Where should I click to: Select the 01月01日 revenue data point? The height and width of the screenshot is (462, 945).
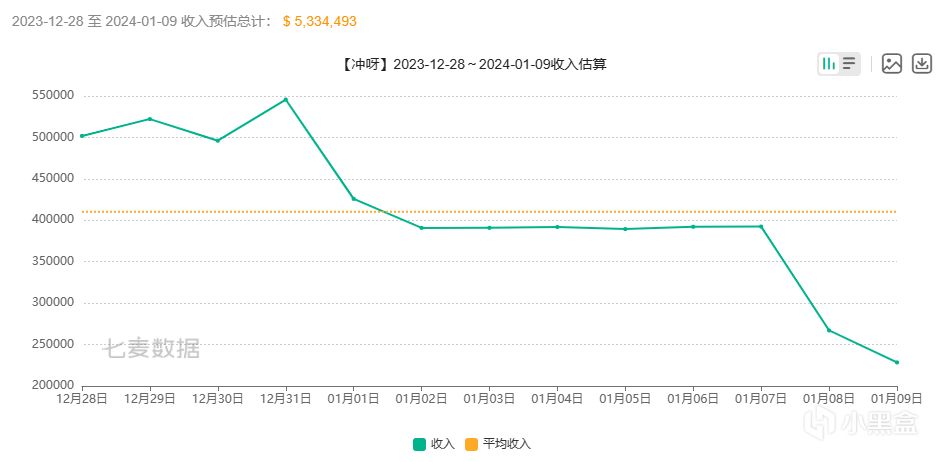[x=354, y=198]
